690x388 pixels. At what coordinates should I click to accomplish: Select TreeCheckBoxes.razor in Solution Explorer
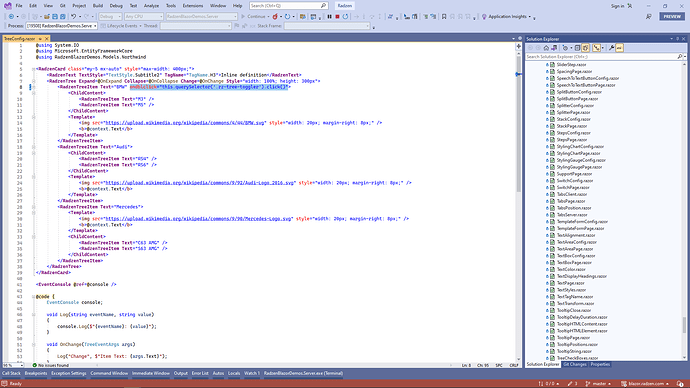577,358
